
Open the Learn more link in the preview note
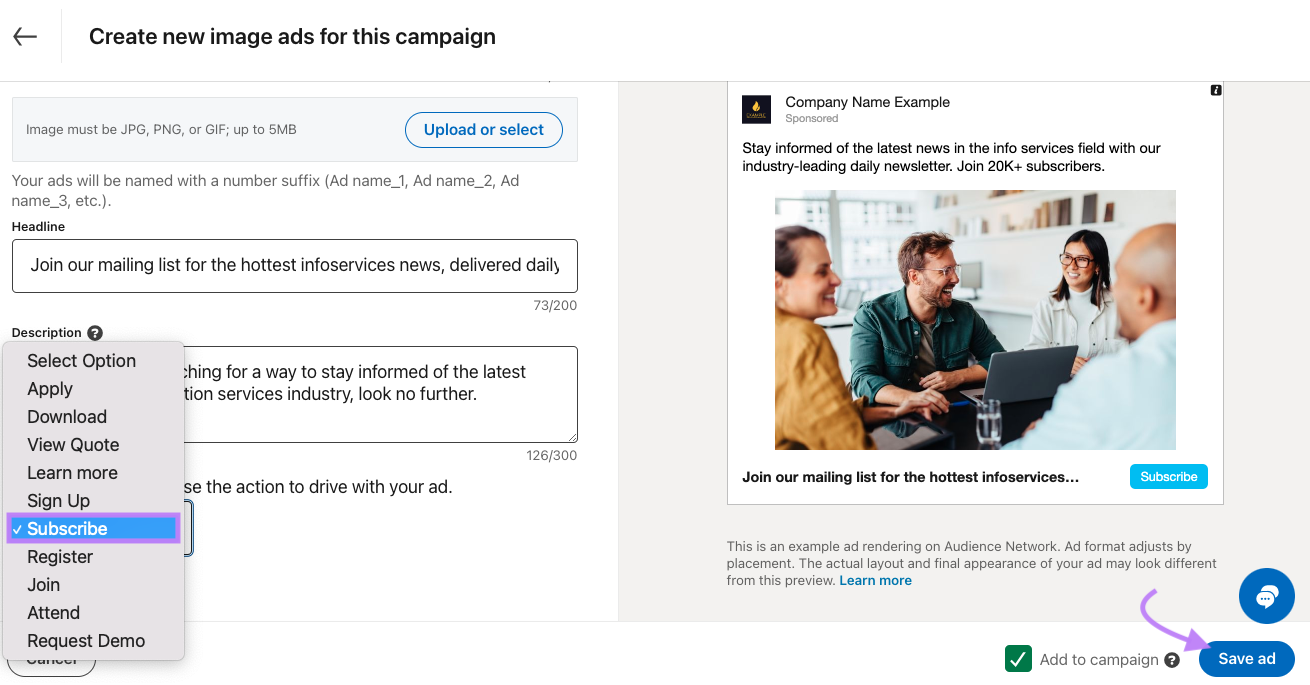point(875,579)
